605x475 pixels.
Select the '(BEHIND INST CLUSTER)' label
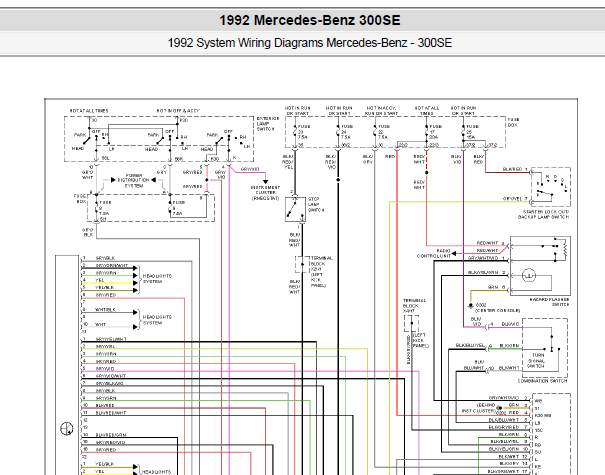pyautogui.click(x=478, y=408)
